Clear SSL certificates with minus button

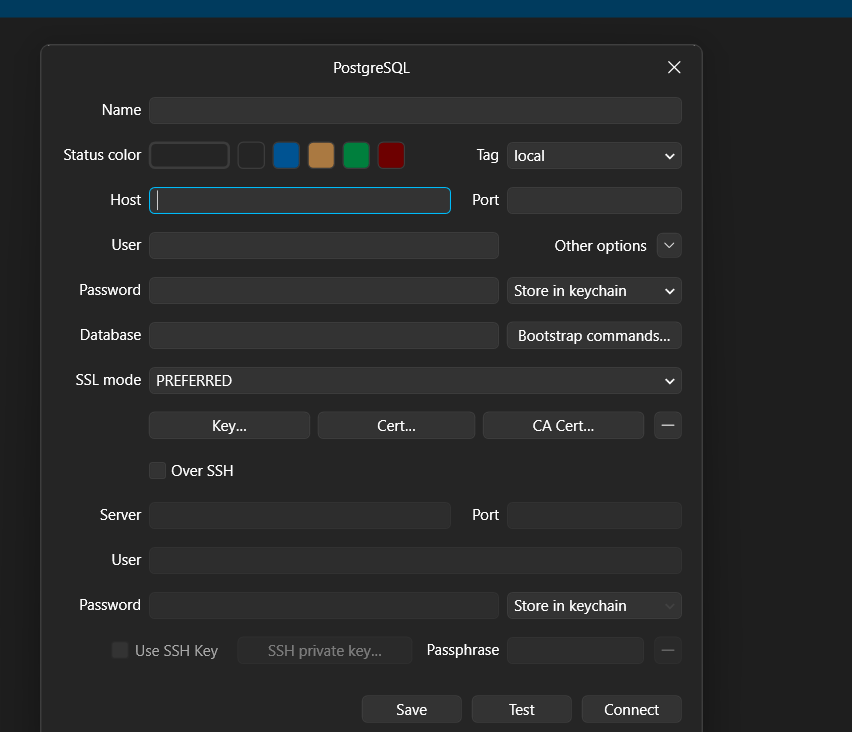(x=668, y=426)
